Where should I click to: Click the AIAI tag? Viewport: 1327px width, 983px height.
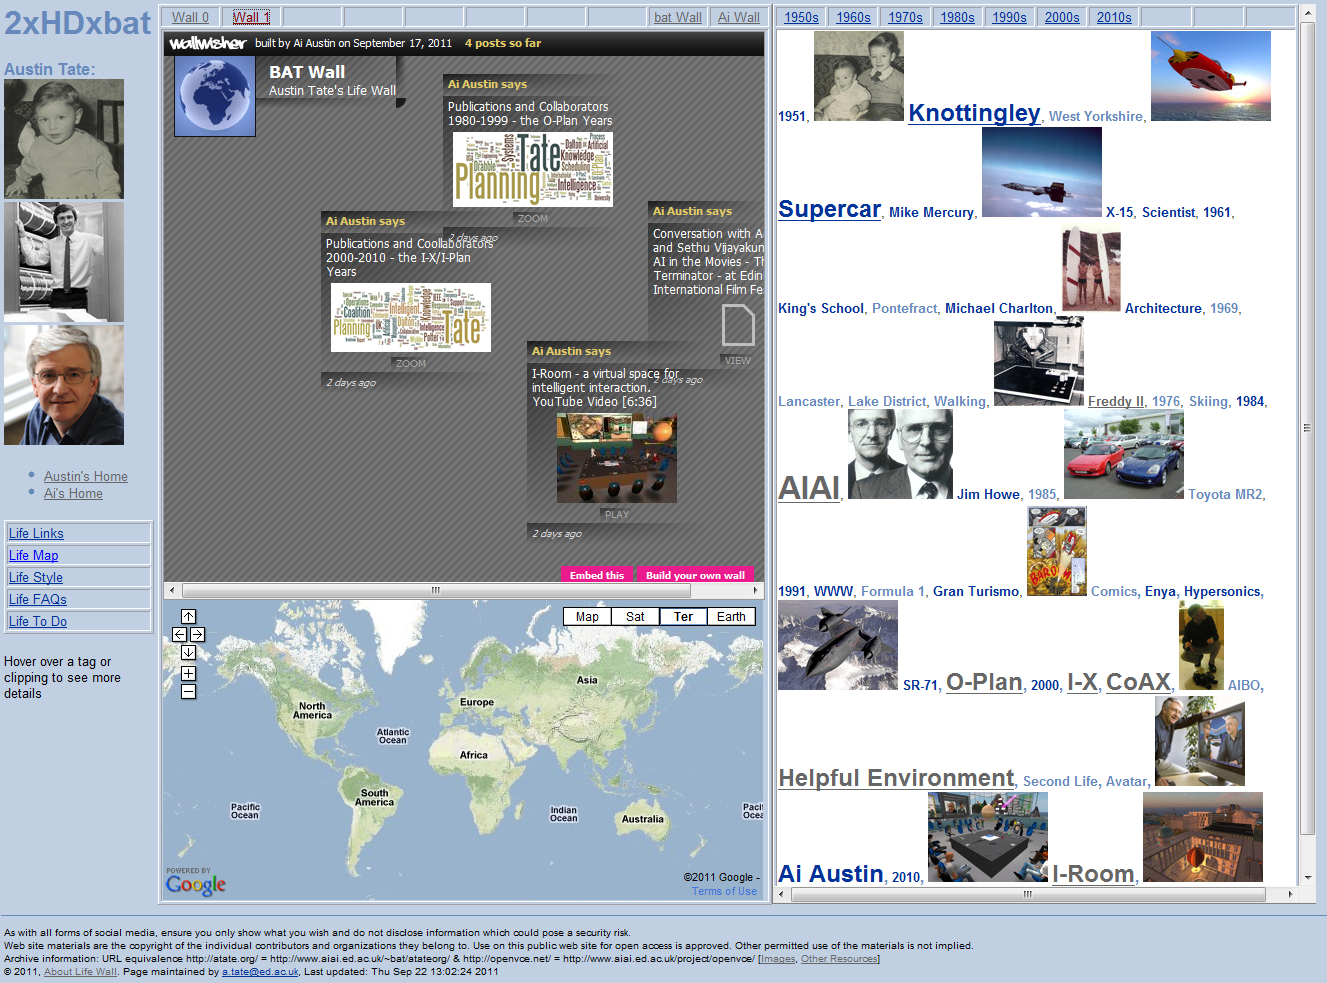(809, 488)
